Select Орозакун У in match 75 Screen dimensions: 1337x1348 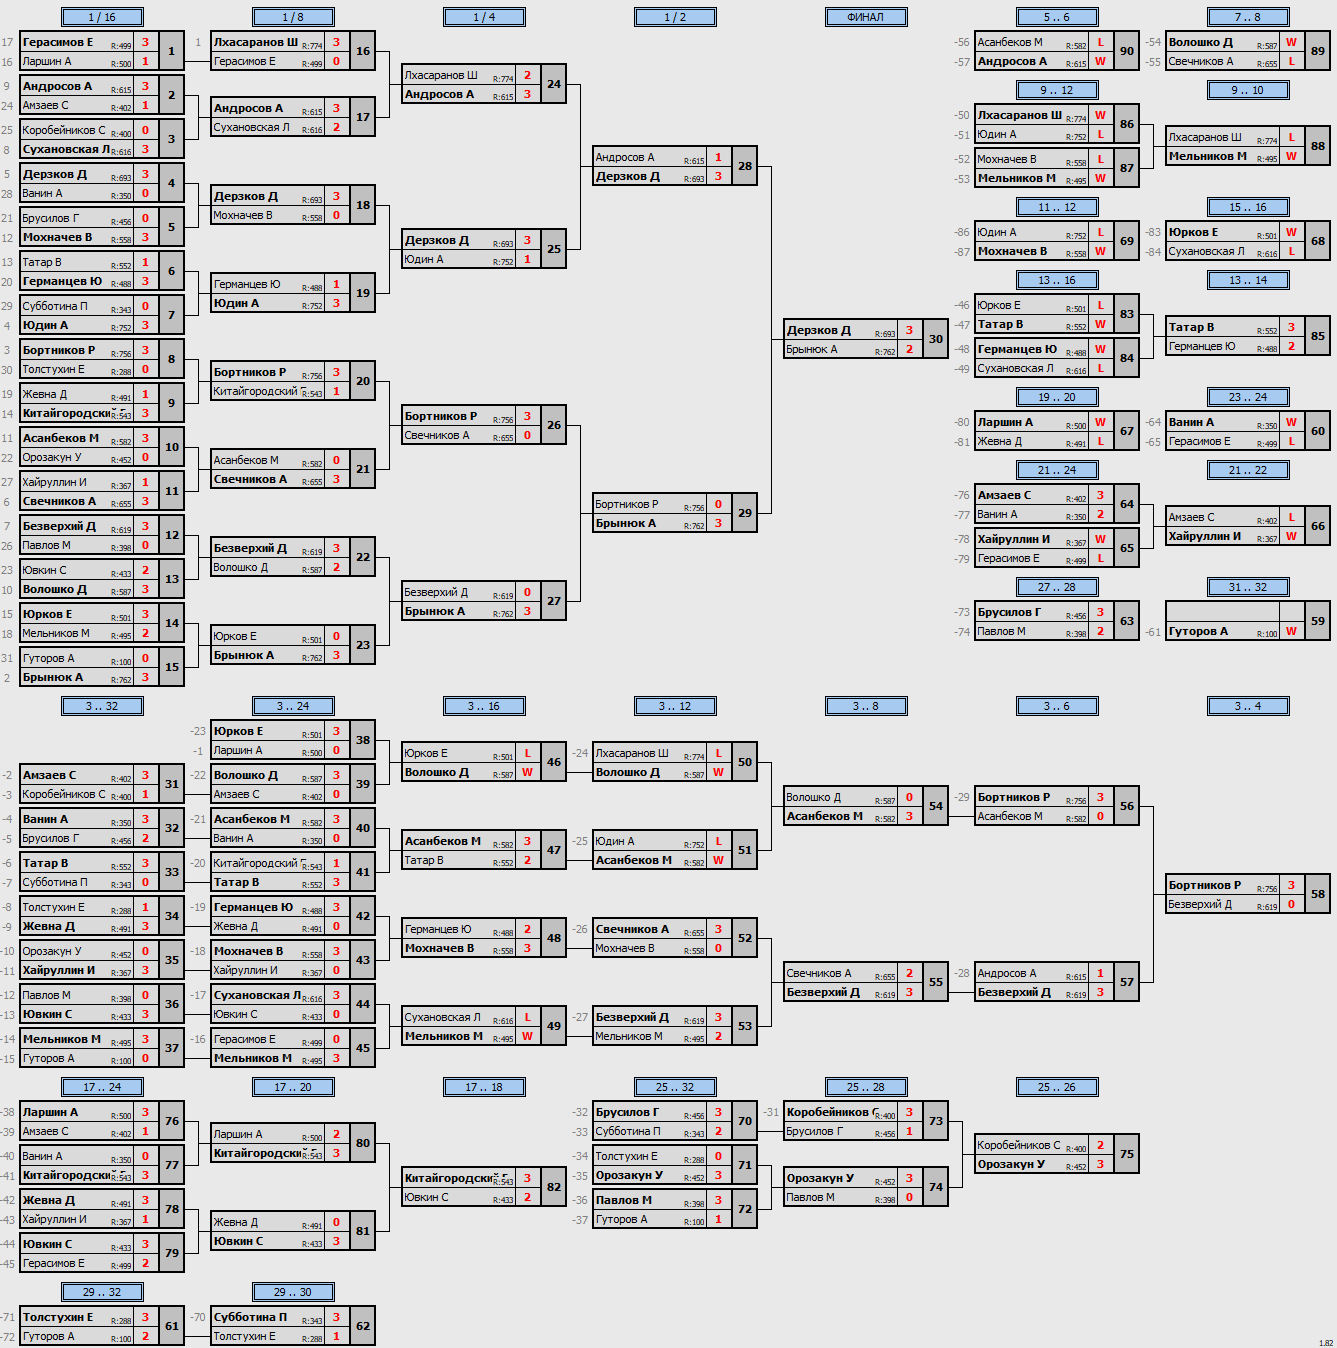(x=1011, y=1164)
